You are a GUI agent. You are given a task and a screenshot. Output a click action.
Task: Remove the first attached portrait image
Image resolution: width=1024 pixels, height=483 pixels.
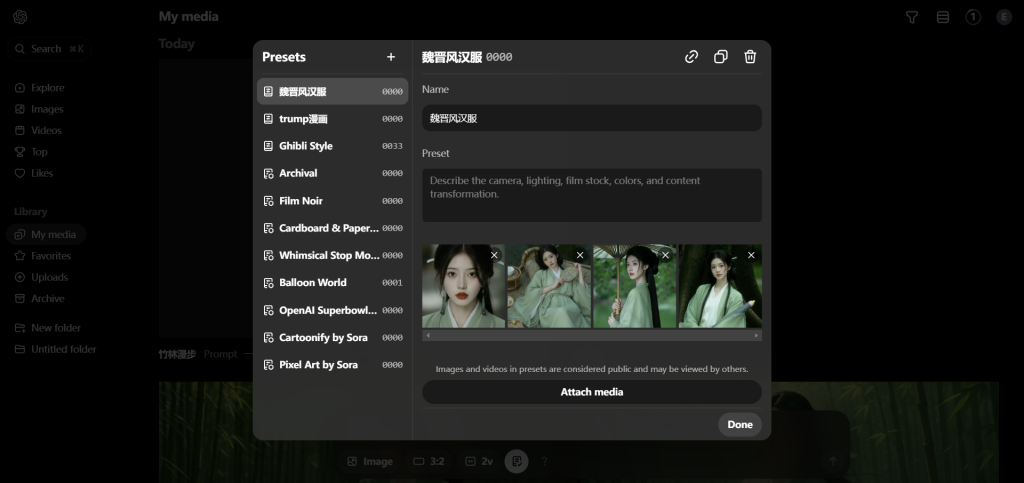pos(494,256)
